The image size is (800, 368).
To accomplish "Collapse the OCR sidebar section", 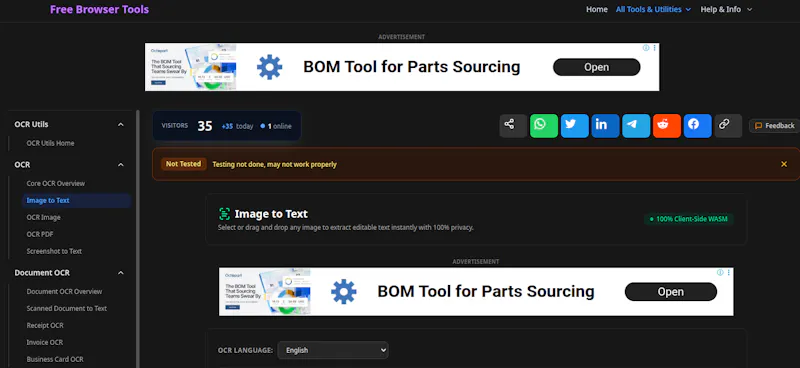I will click(x=120, y=165).
